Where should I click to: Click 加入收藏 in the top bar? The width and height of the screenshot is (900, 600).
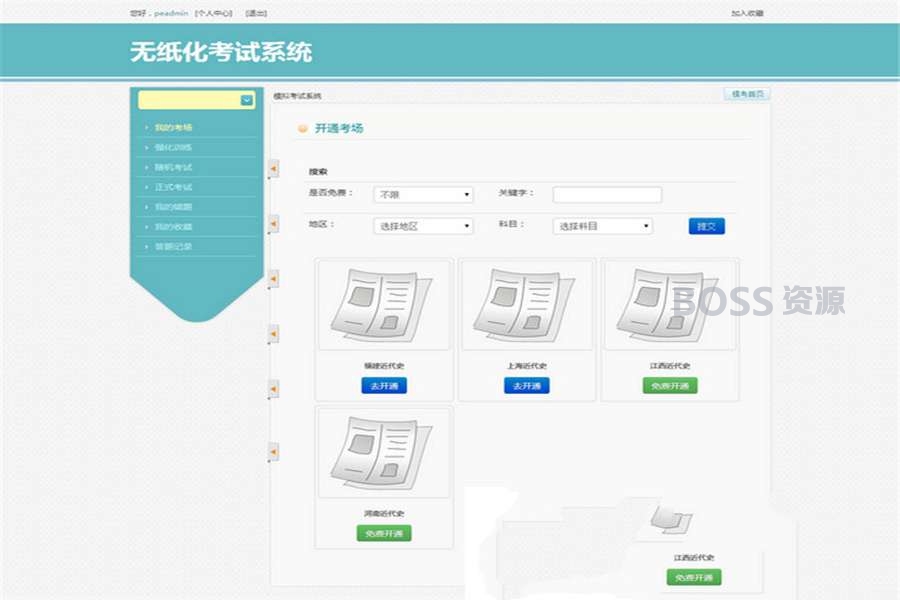tap(747, 13)
